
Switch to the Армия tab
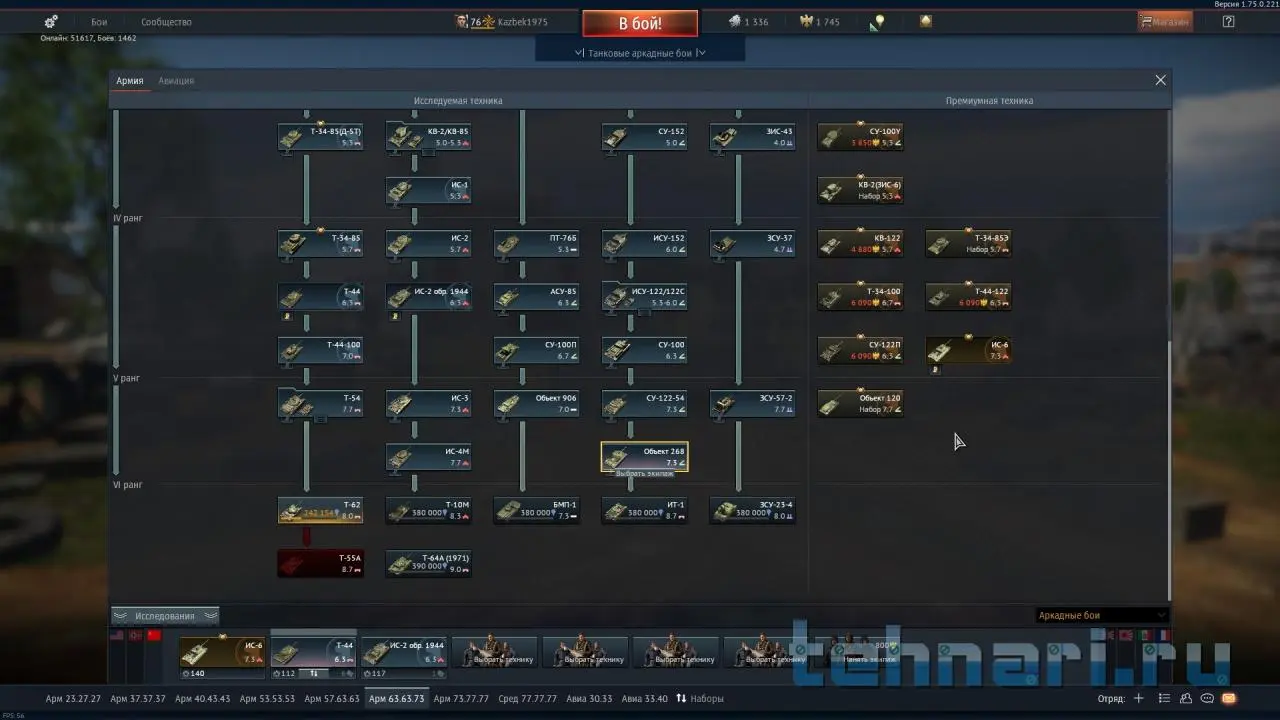[x=130, y=81]
